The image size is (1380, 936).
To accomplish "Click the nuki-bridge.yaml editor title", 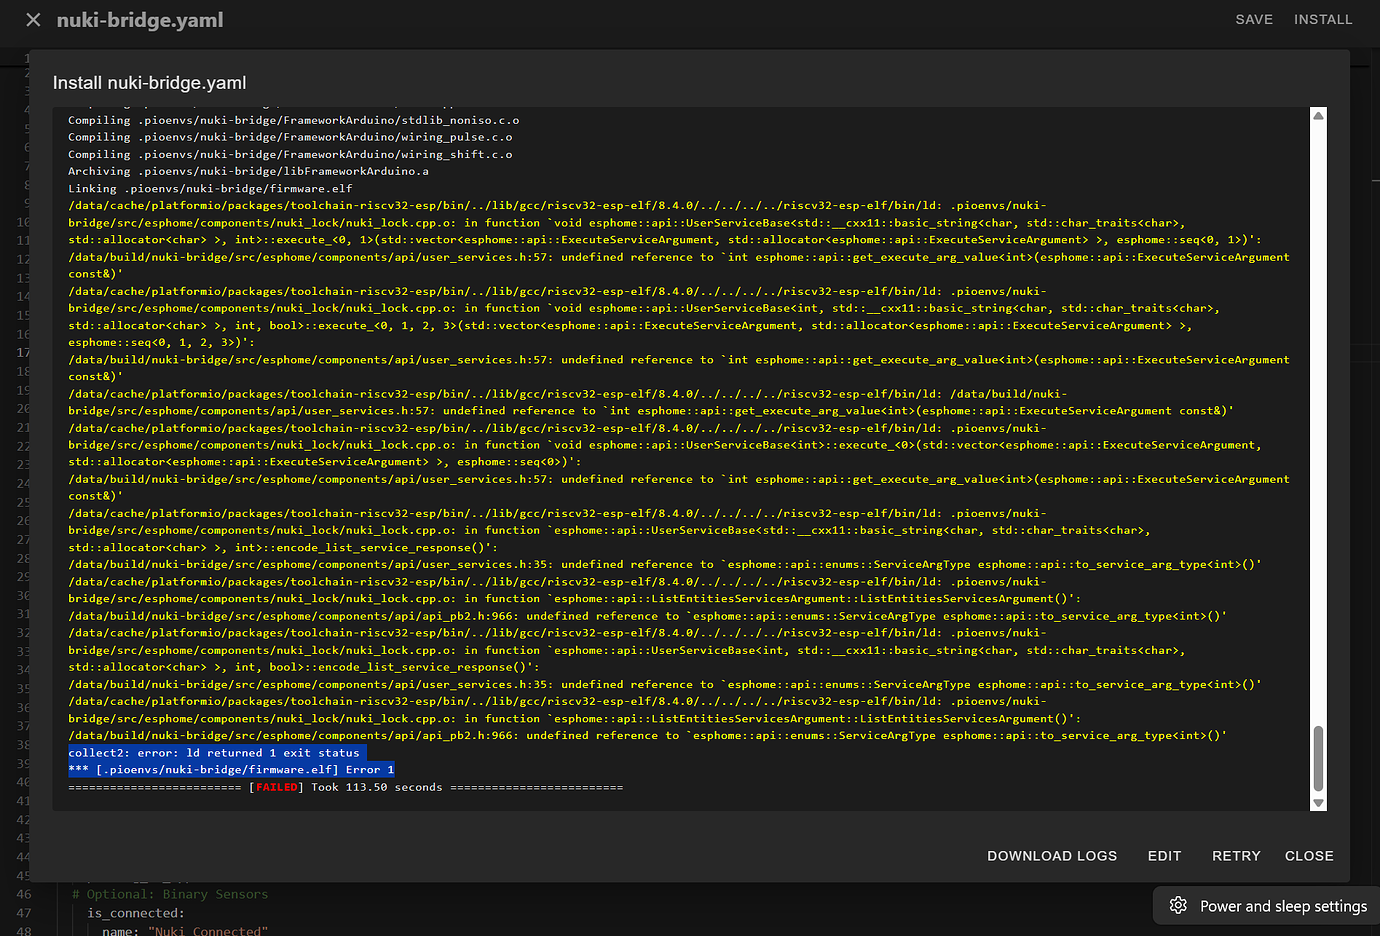I will 140,20.
